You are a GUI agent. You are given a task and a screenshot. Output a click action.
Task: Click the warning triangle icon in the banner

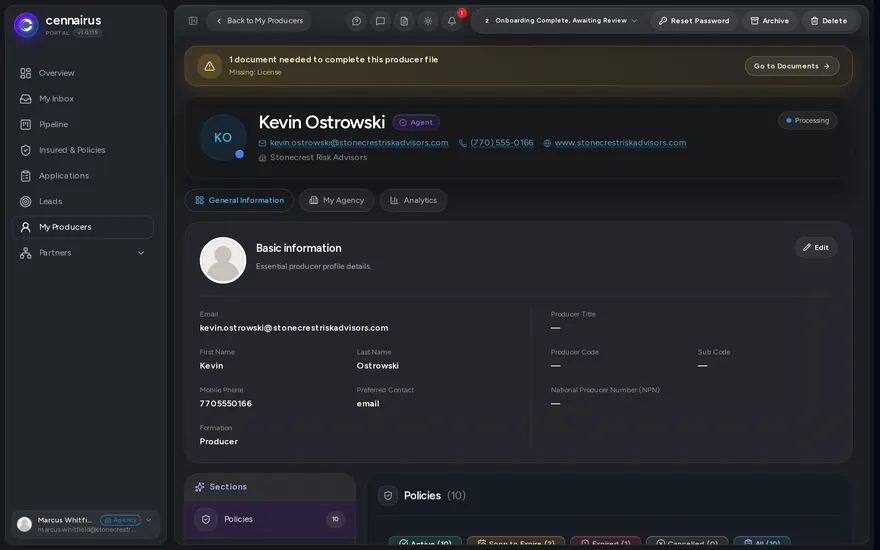click(x=209, y=66)
